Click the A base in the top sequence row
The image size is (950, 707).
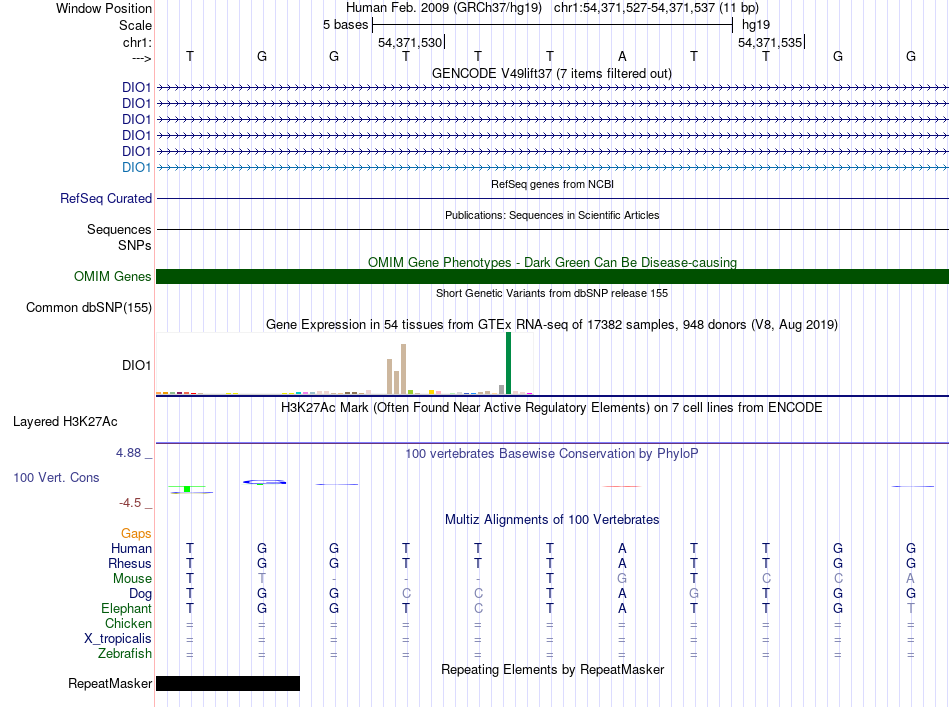pyautogui.click(x=622, y=56)
